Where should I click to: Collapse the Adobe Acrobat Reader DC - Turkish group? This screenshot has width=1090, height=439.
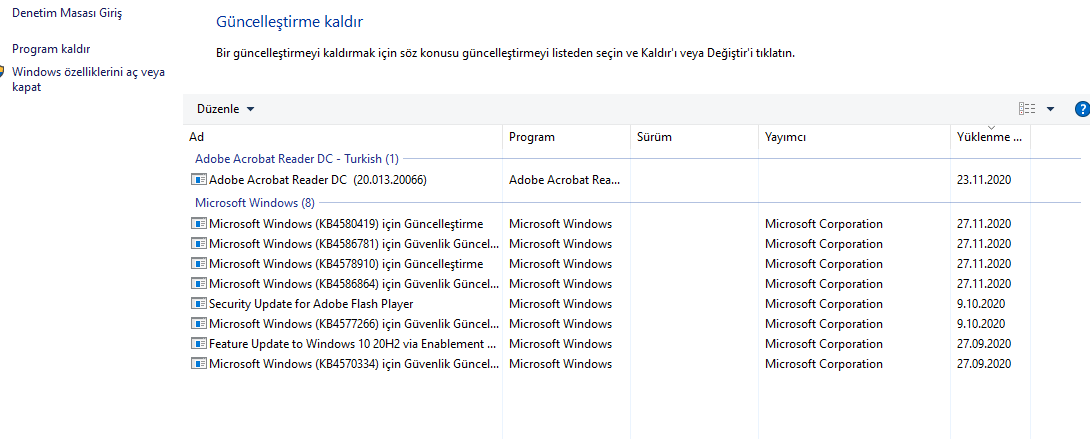pos(296,158)
